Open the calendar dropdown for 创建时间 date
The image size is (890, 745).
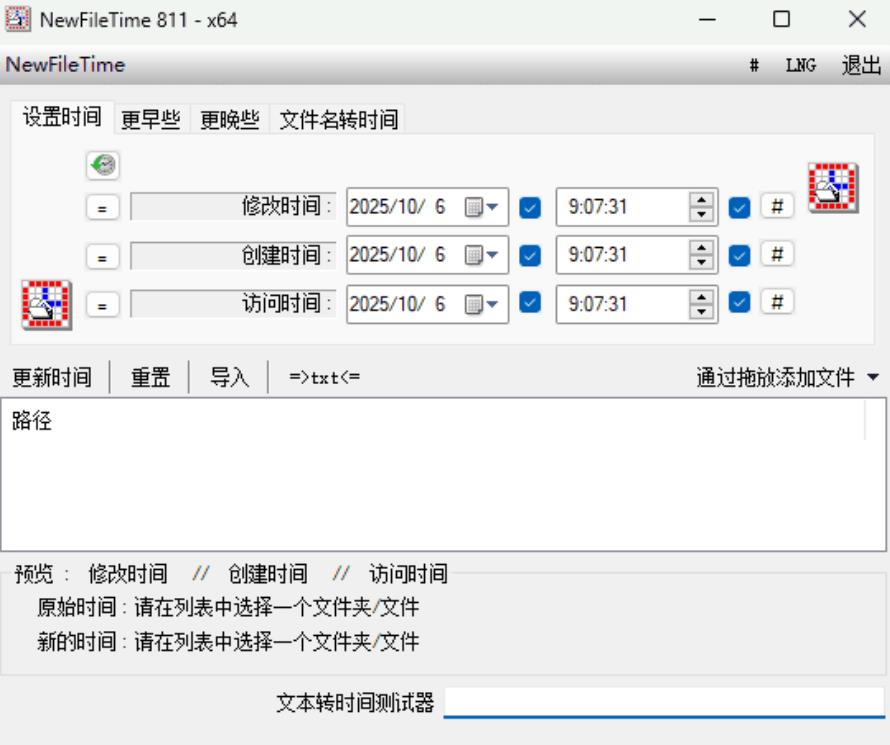[x=482, y=255]
